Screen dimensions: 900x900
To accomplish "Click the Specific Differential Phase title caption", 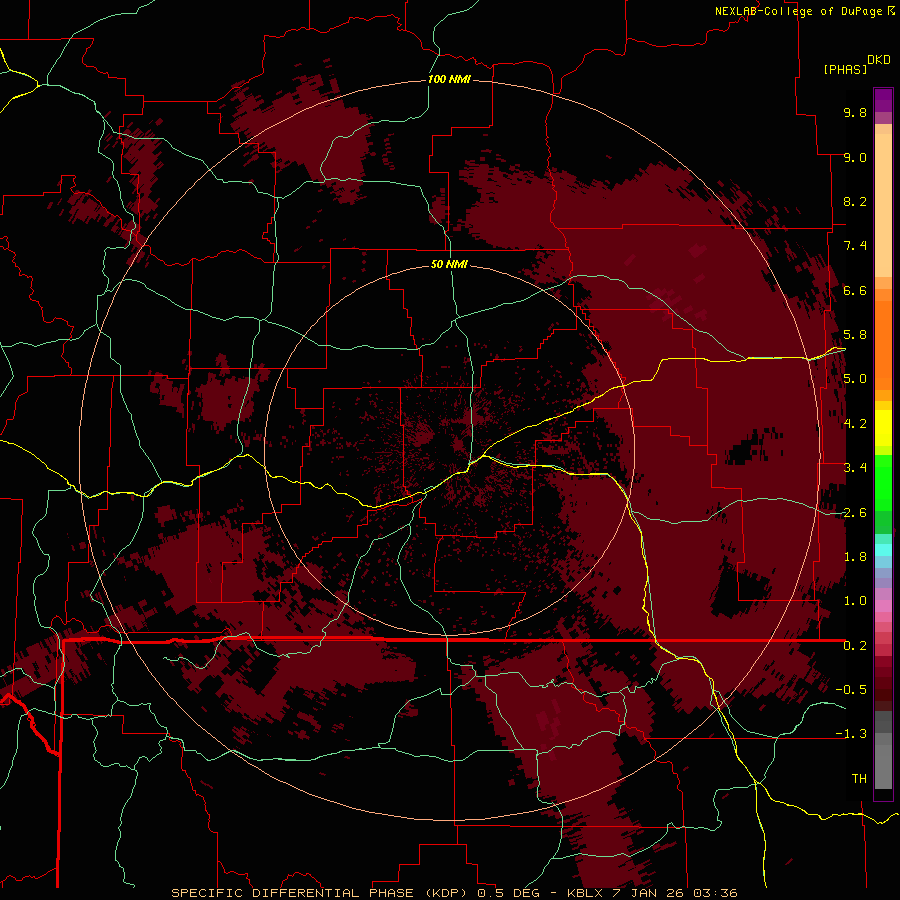I will (454, 893).
